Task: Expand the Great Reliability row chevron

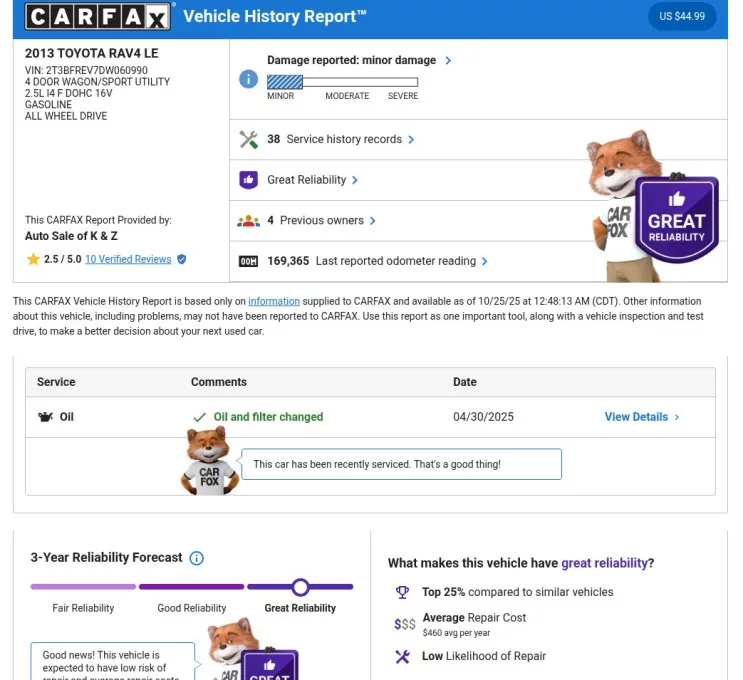Action: (x=355, y=180)
